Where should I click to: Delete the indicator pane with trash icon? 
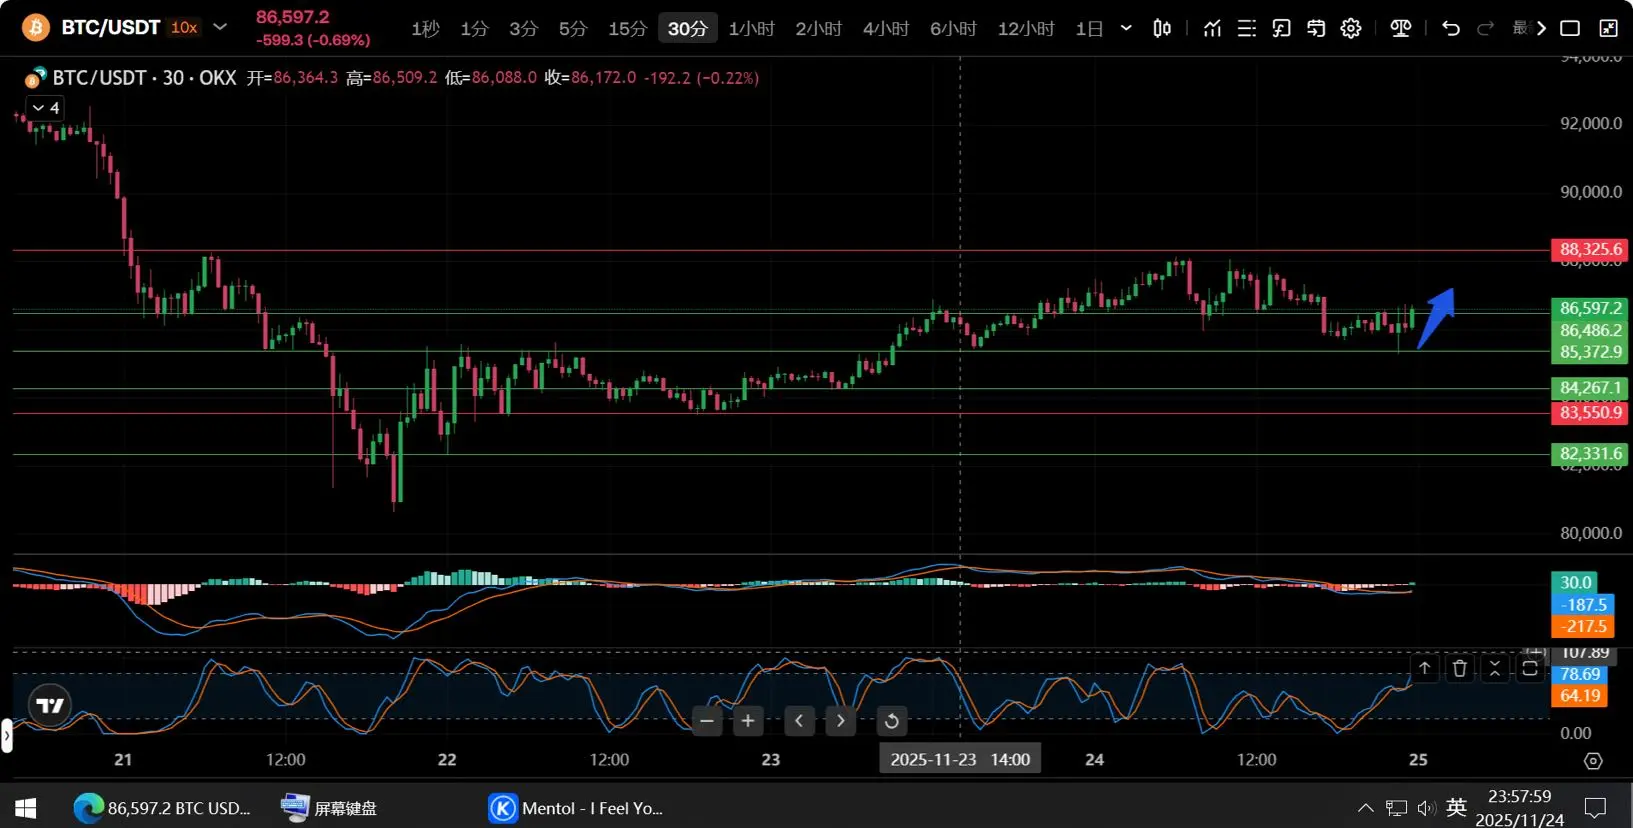tap(1459, 668)
